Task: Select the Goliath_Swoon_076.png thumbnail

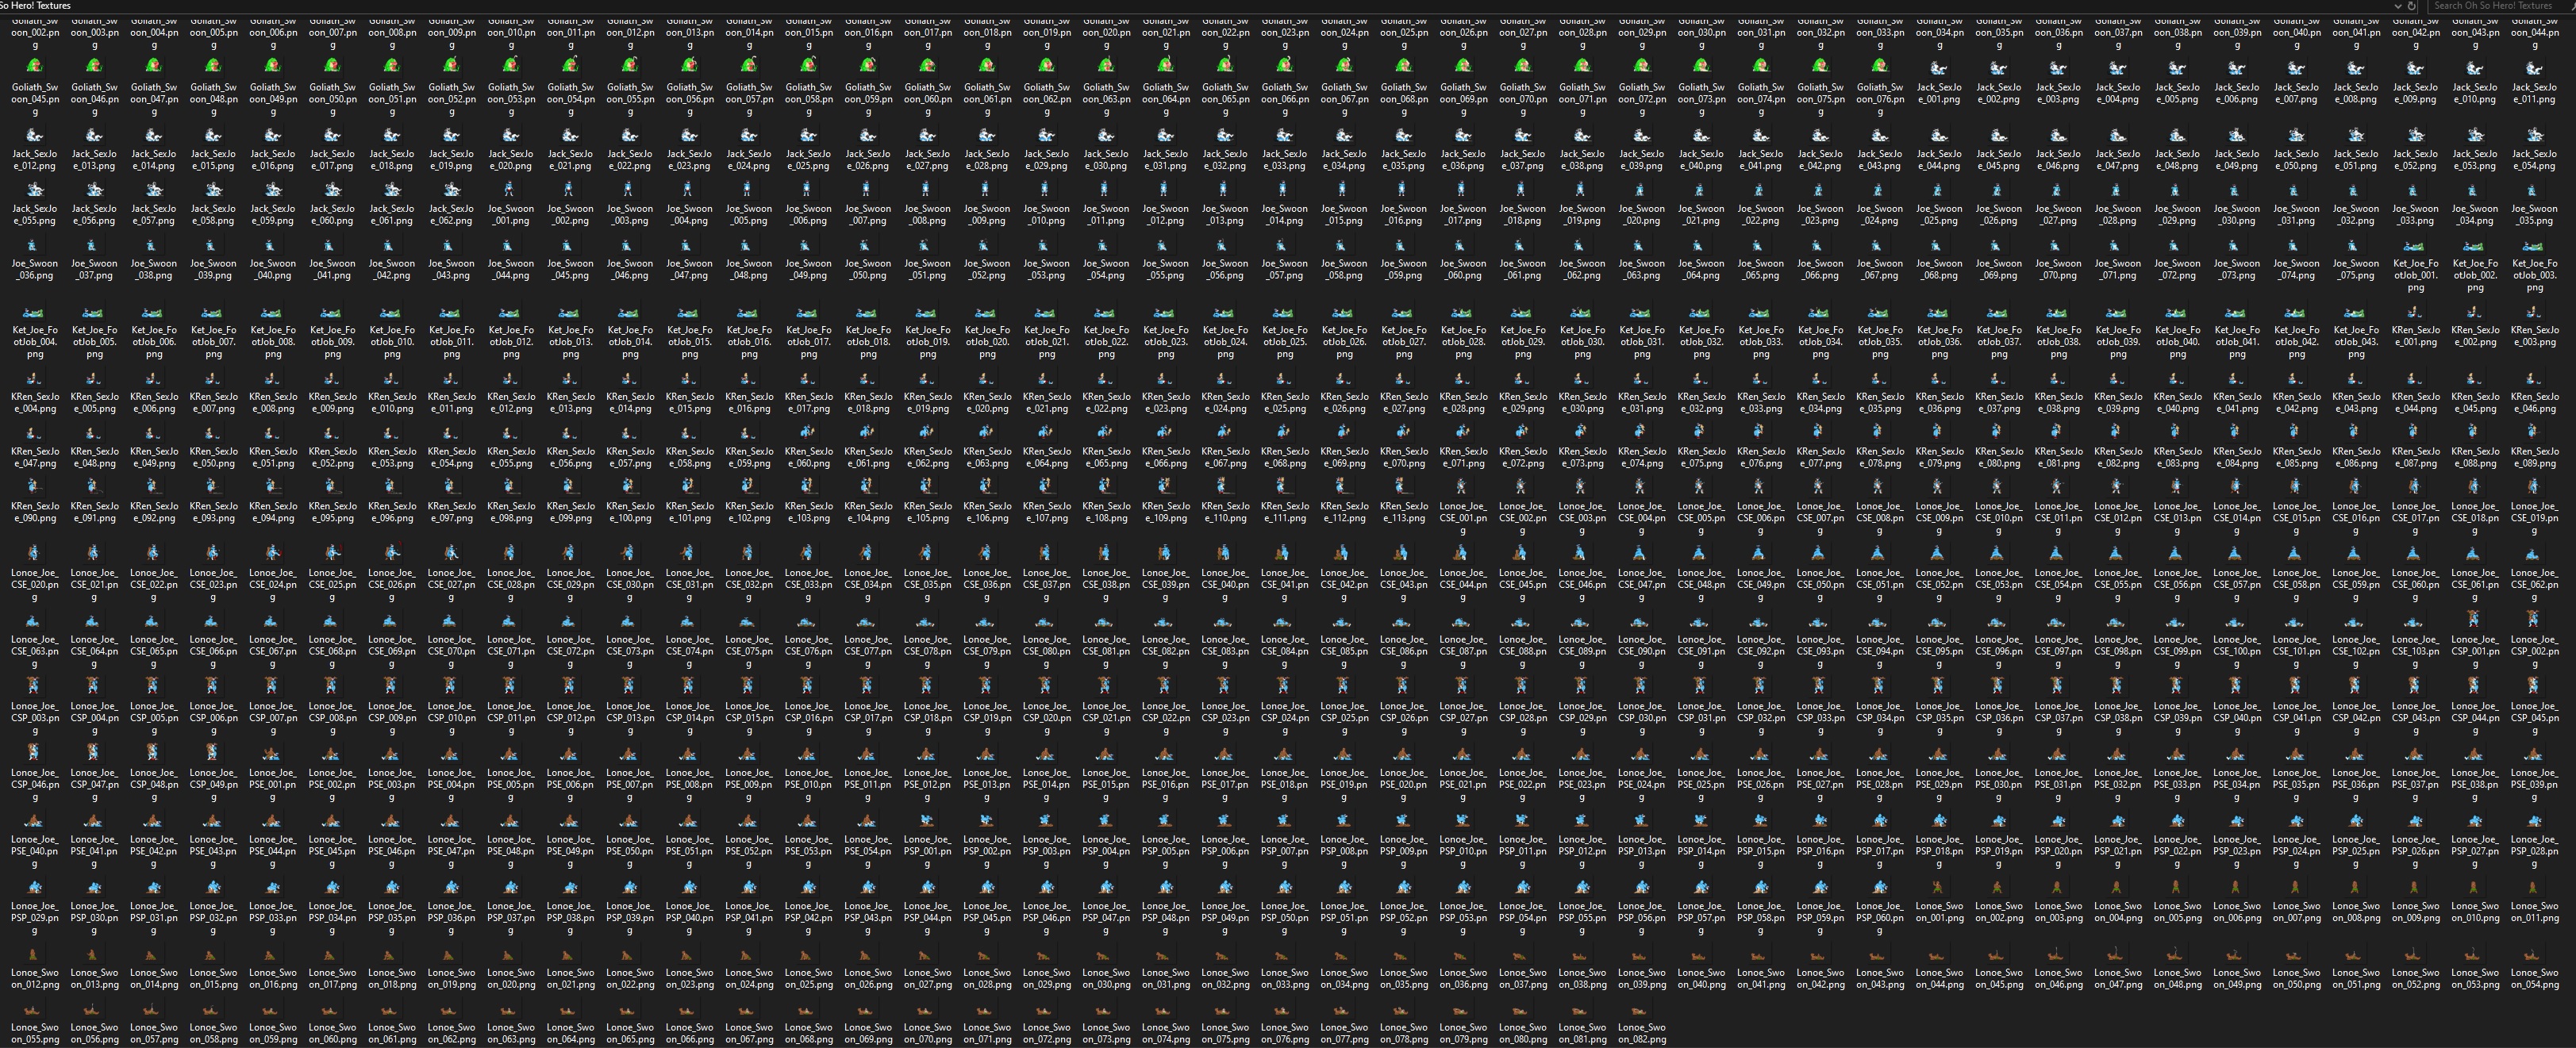Action: click(x=1879, y=66)
